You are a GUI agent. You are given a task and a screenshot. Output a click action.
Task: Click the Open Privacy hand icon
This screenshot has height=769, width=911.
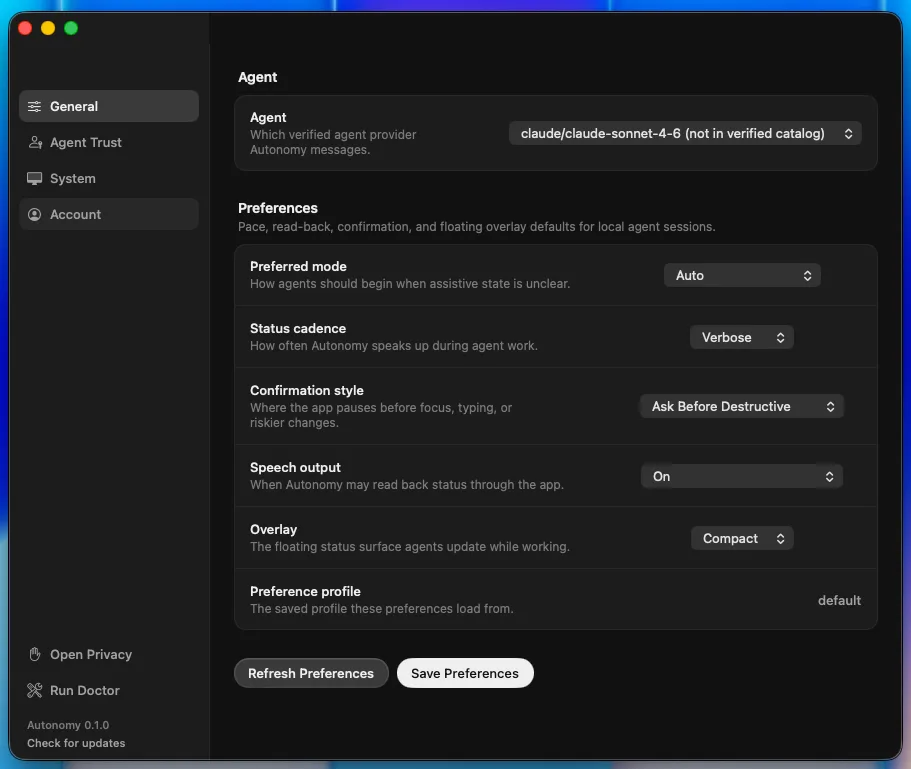pos(34,655)
